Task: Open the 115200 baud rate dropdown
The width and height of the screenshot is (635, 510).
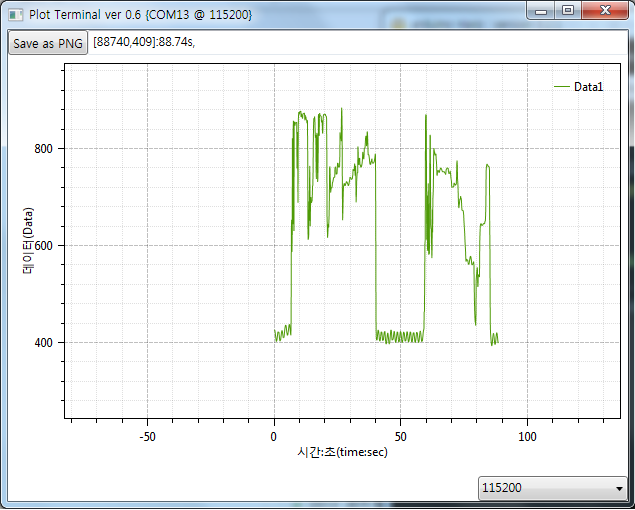Action: tap(552, 488)
